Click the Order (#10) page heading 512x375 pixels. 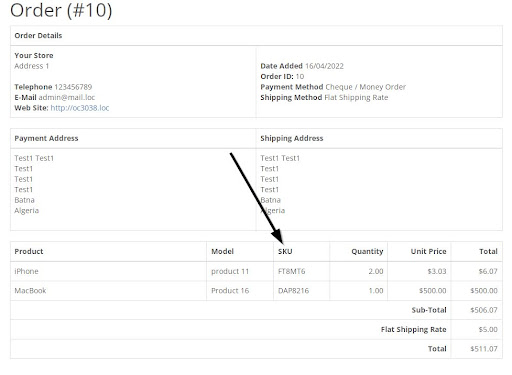[61, 10]
